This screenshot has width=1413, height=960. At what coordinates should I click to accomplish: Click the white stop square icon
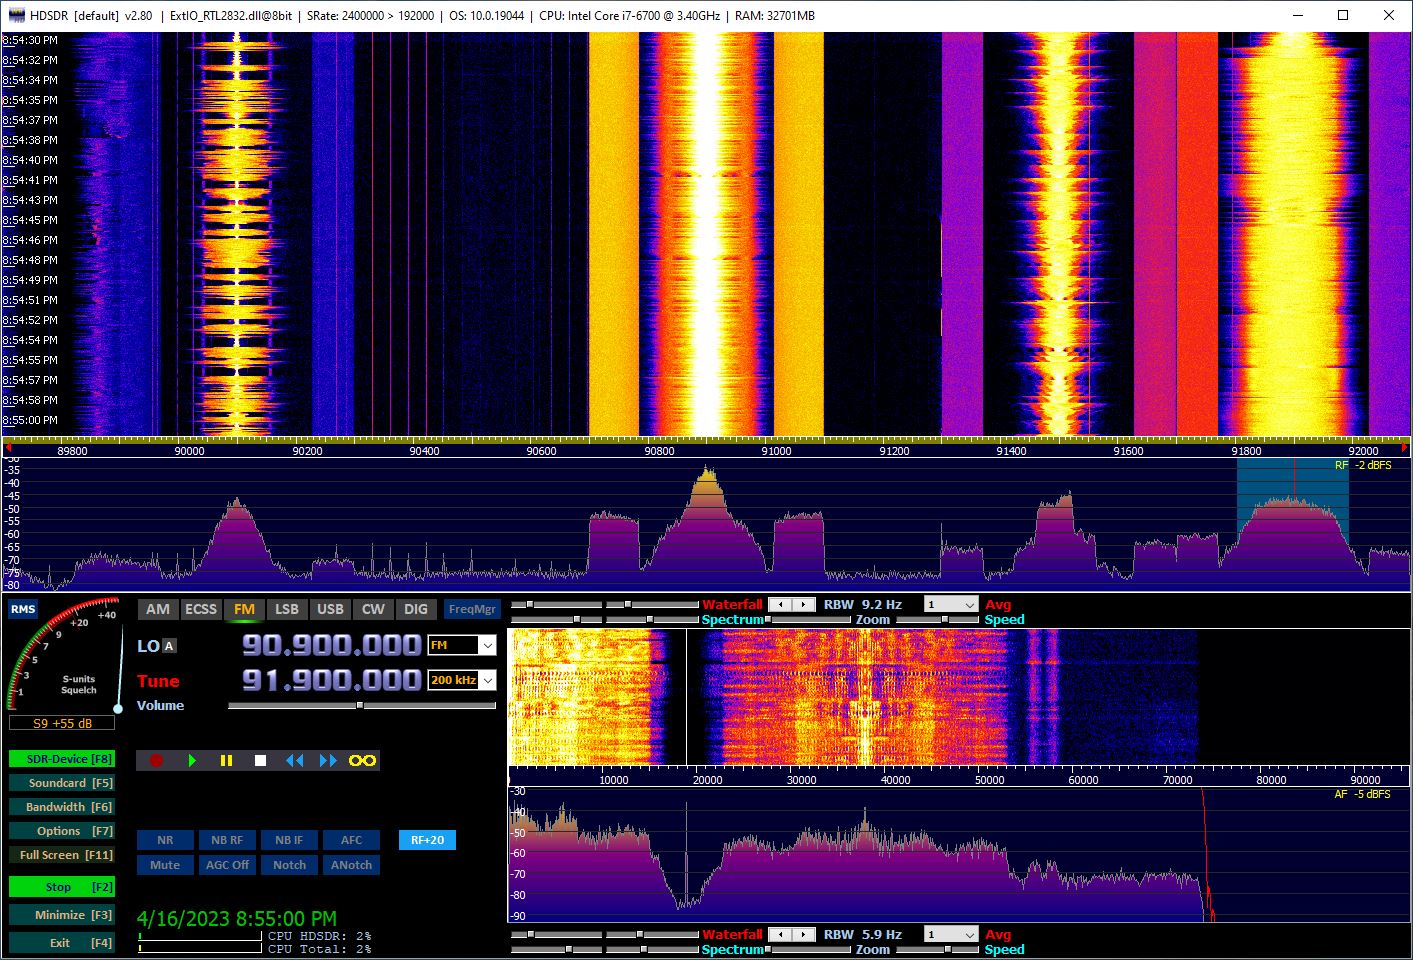(260, 761)
